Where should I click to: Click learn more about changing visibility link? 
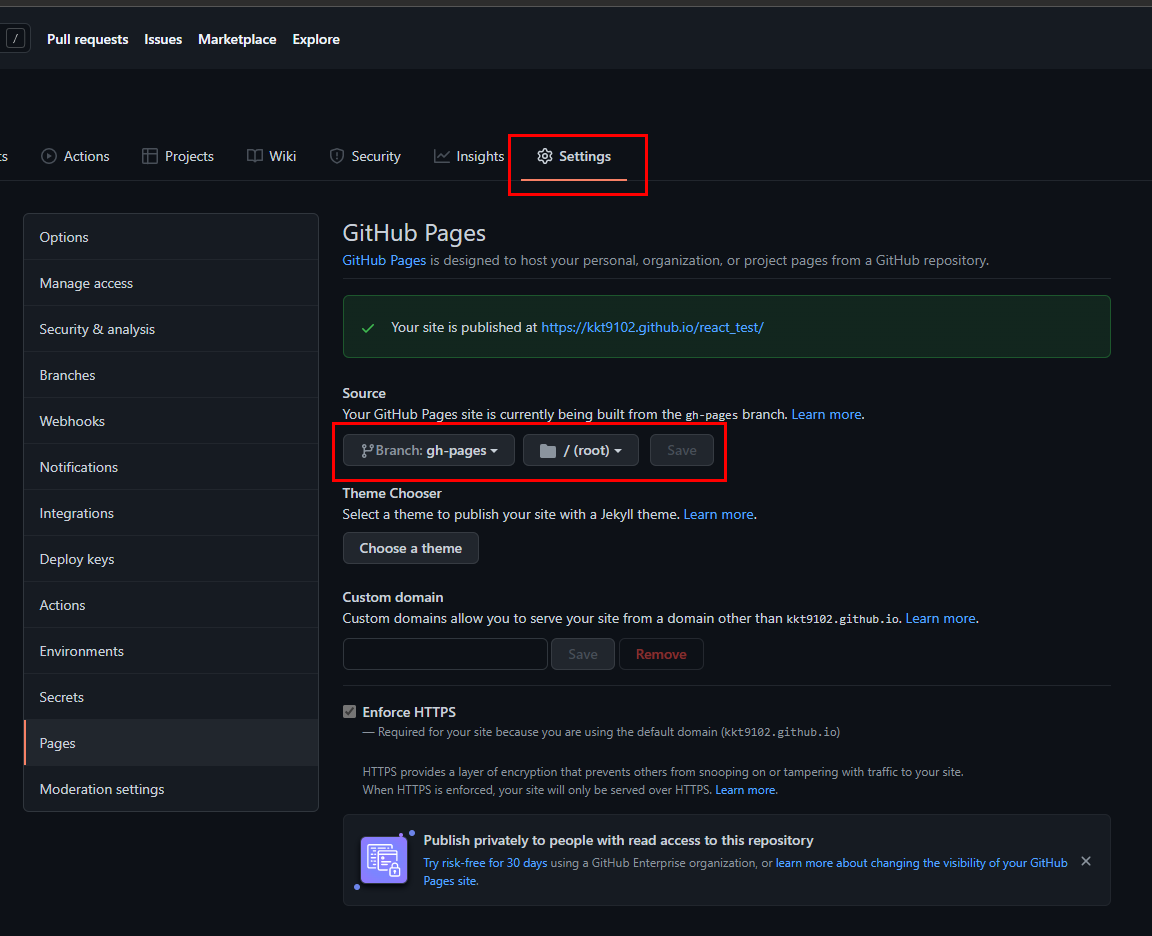pyautogui.click(x=921, y=863)
